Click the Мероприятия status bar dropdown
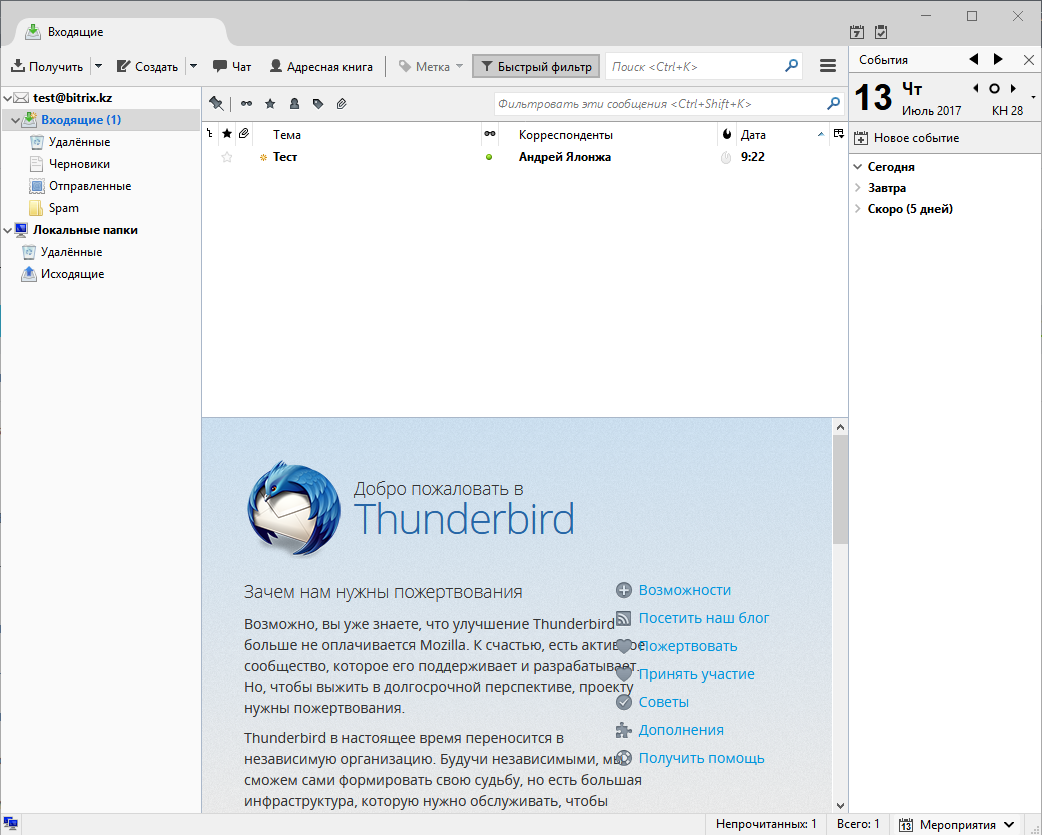Viewport: 1042px width, 835px height. pyautogui.click(x=956, y=825)
